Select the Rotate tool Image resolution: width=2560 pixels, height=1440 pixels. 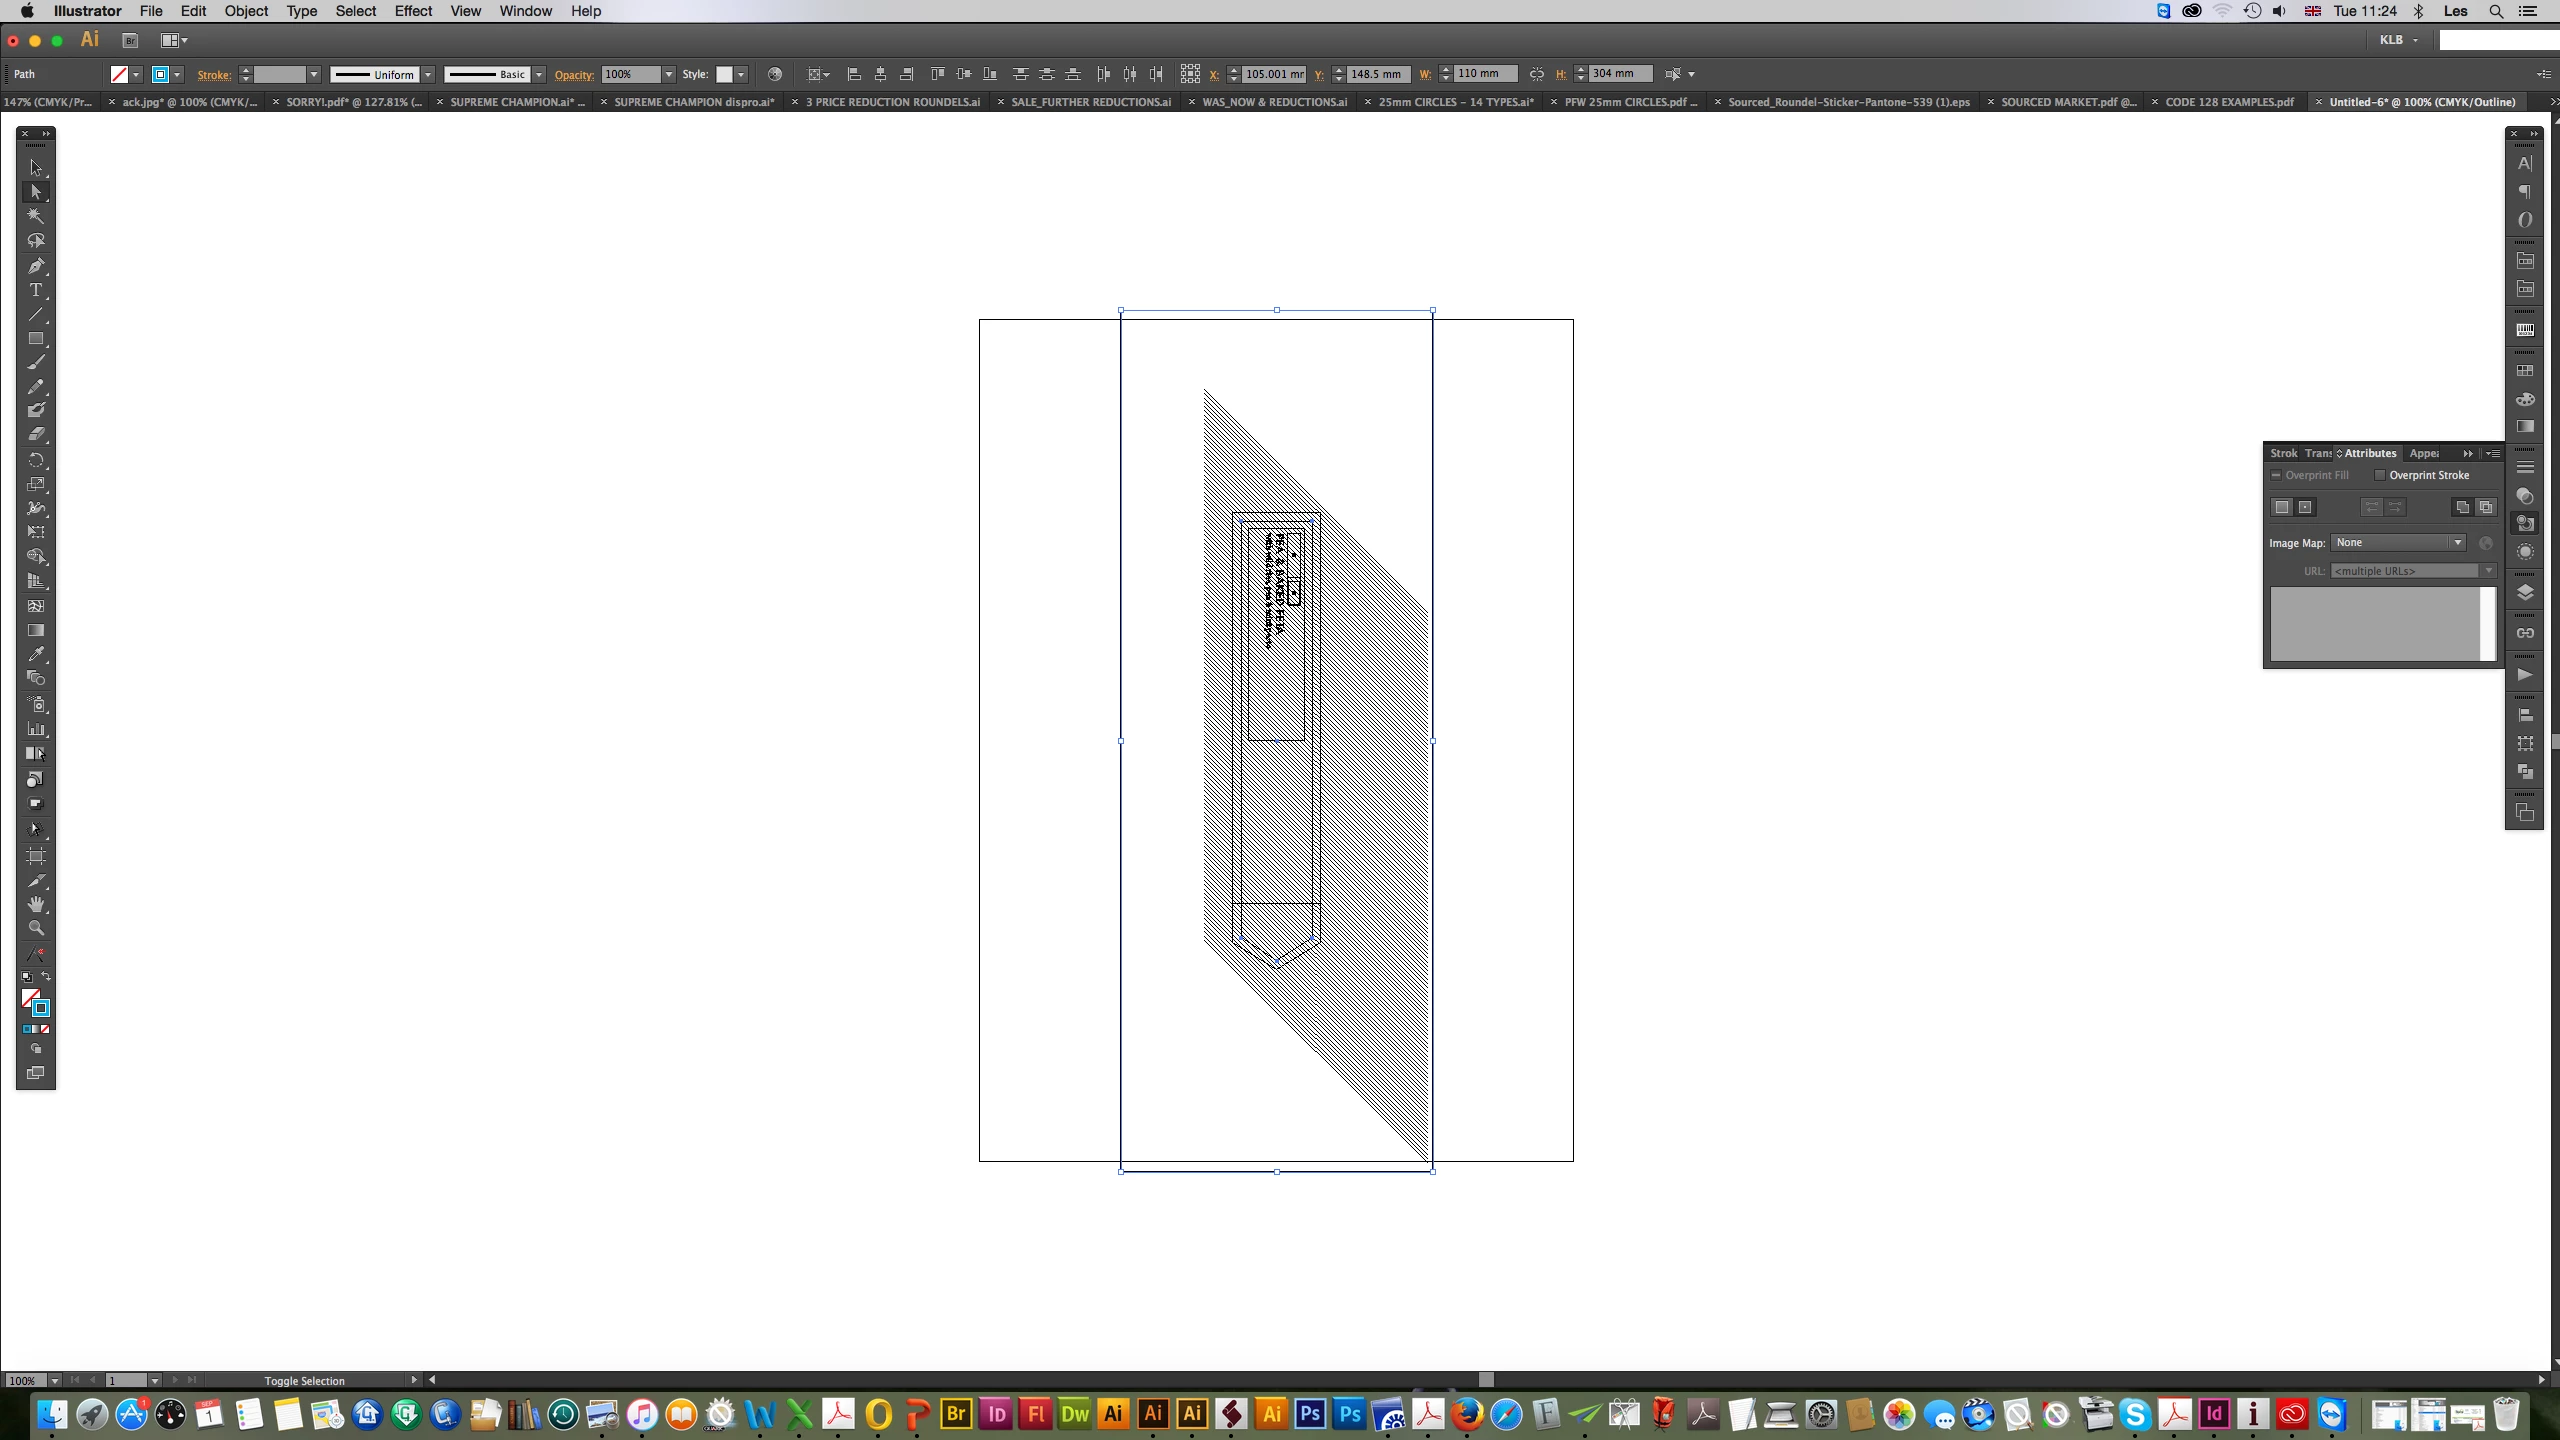(36, 460)
